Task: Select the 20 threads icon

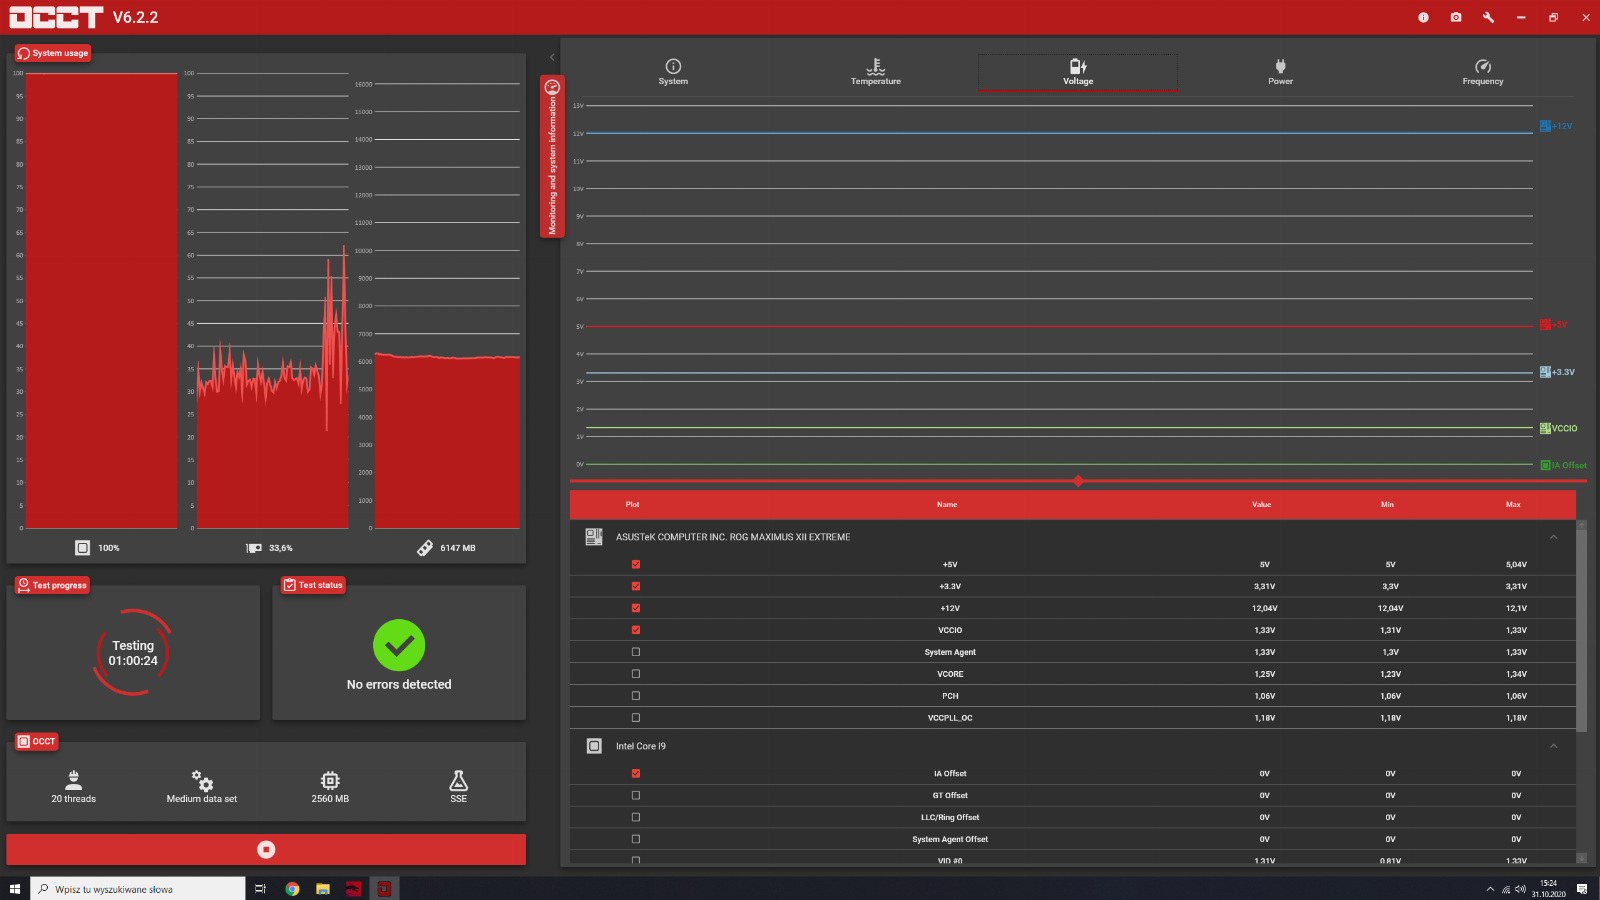Action: 74,780
